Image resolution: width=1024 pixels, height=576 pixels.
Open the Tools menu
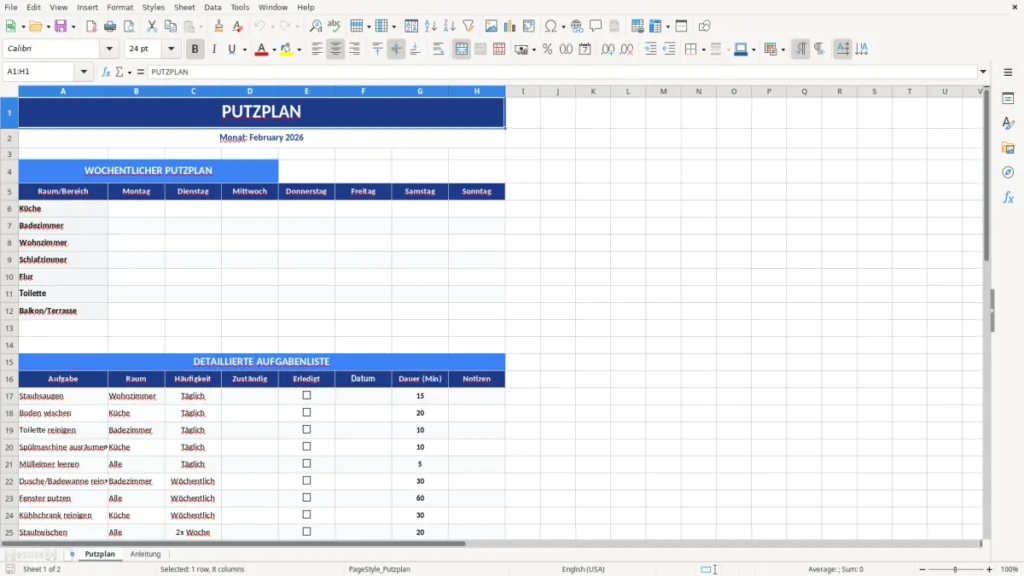point(240,7)
